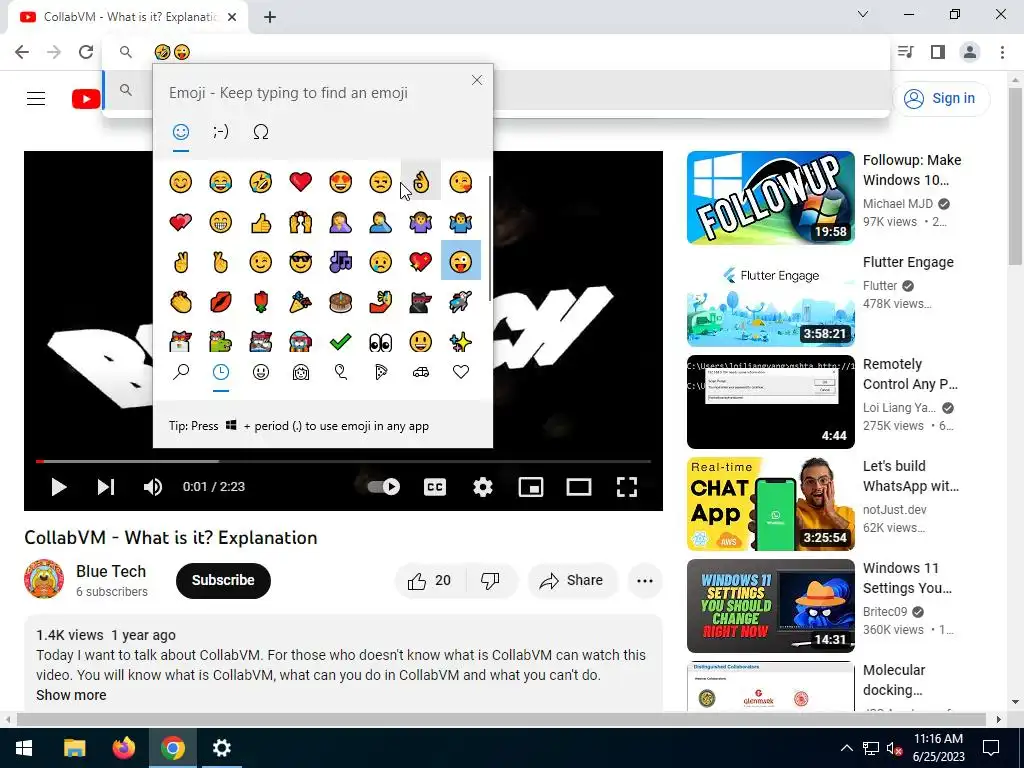Toggle closed captions on video
Image resolution: width=1024 pixels, height=768 pixels.
click(435, 487)
